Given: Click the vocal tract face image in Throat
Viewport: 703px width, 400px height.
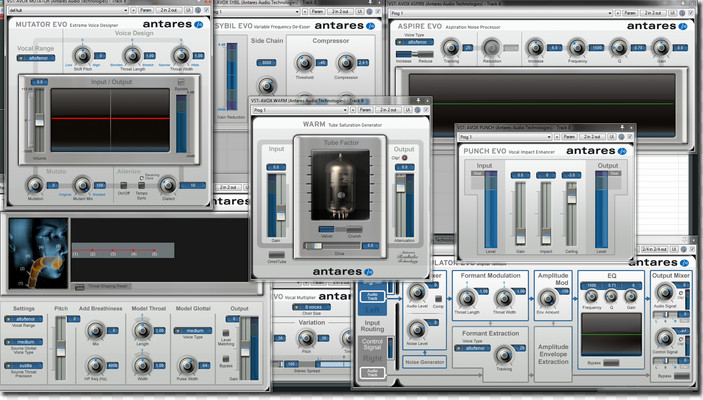Looking at the screenshot, I should [39, 253].
